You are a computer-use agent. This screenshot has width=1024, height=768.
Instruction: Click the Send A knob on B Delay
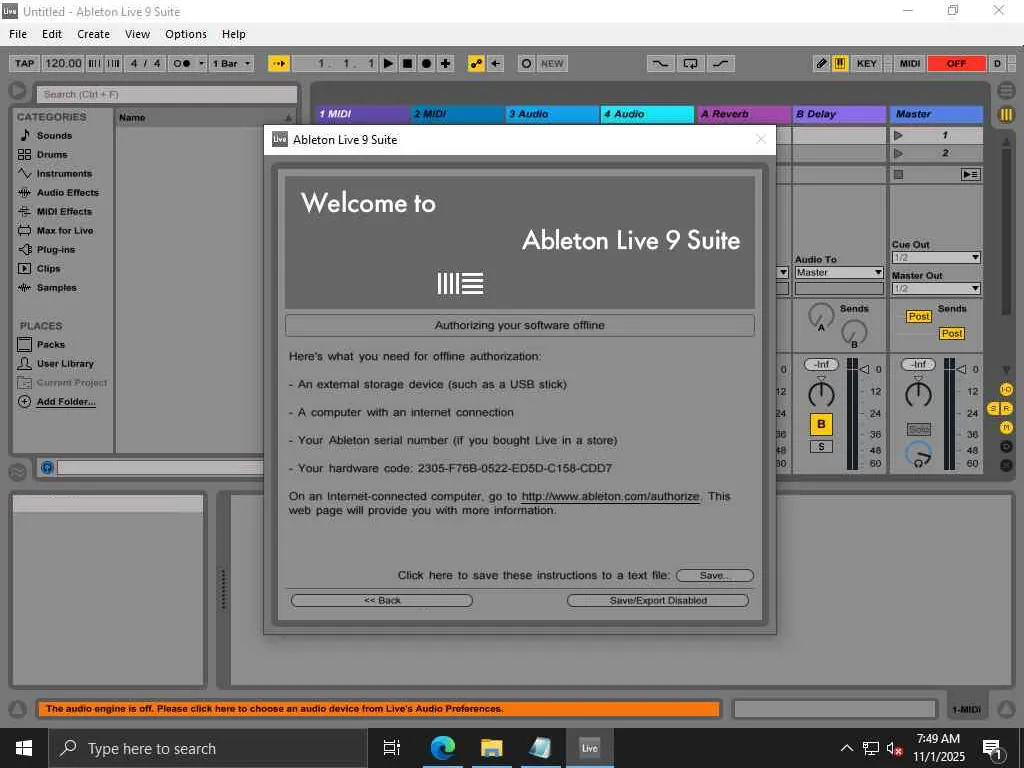(821, 315)
